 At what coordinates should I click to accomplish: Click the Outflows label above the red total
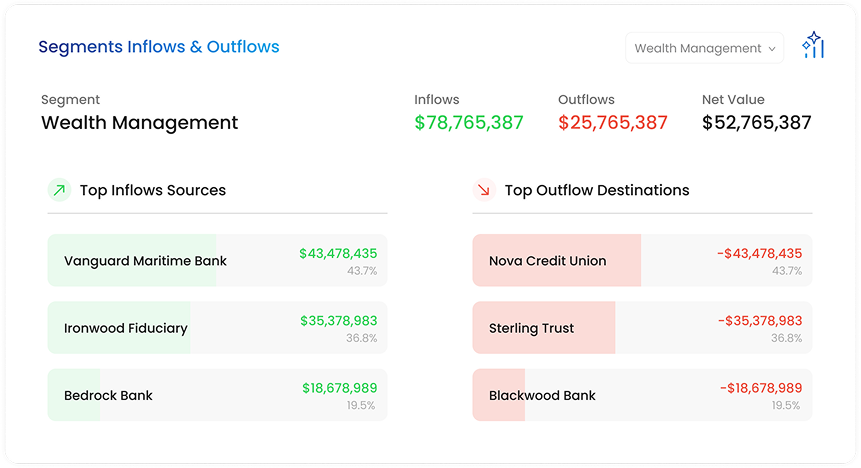586,99
